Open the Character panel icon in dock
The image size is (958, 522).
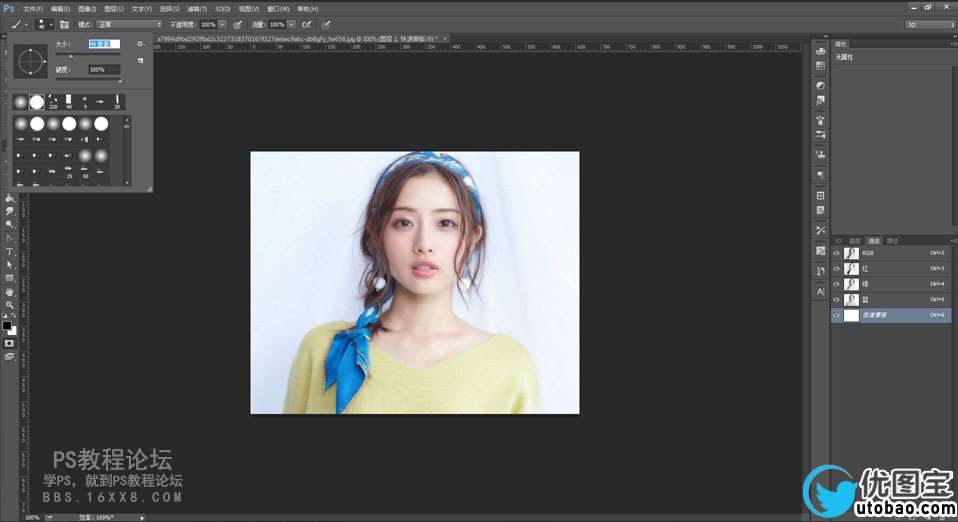tap(821, 292)
